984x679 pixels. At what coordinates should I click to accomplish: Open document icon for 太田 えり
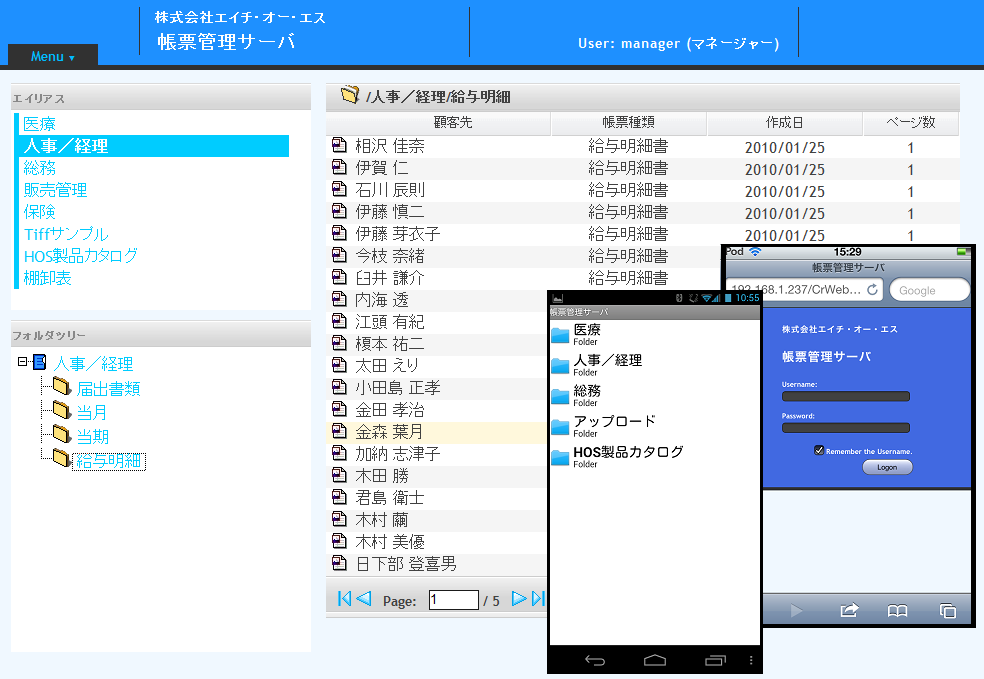point(339,365)
